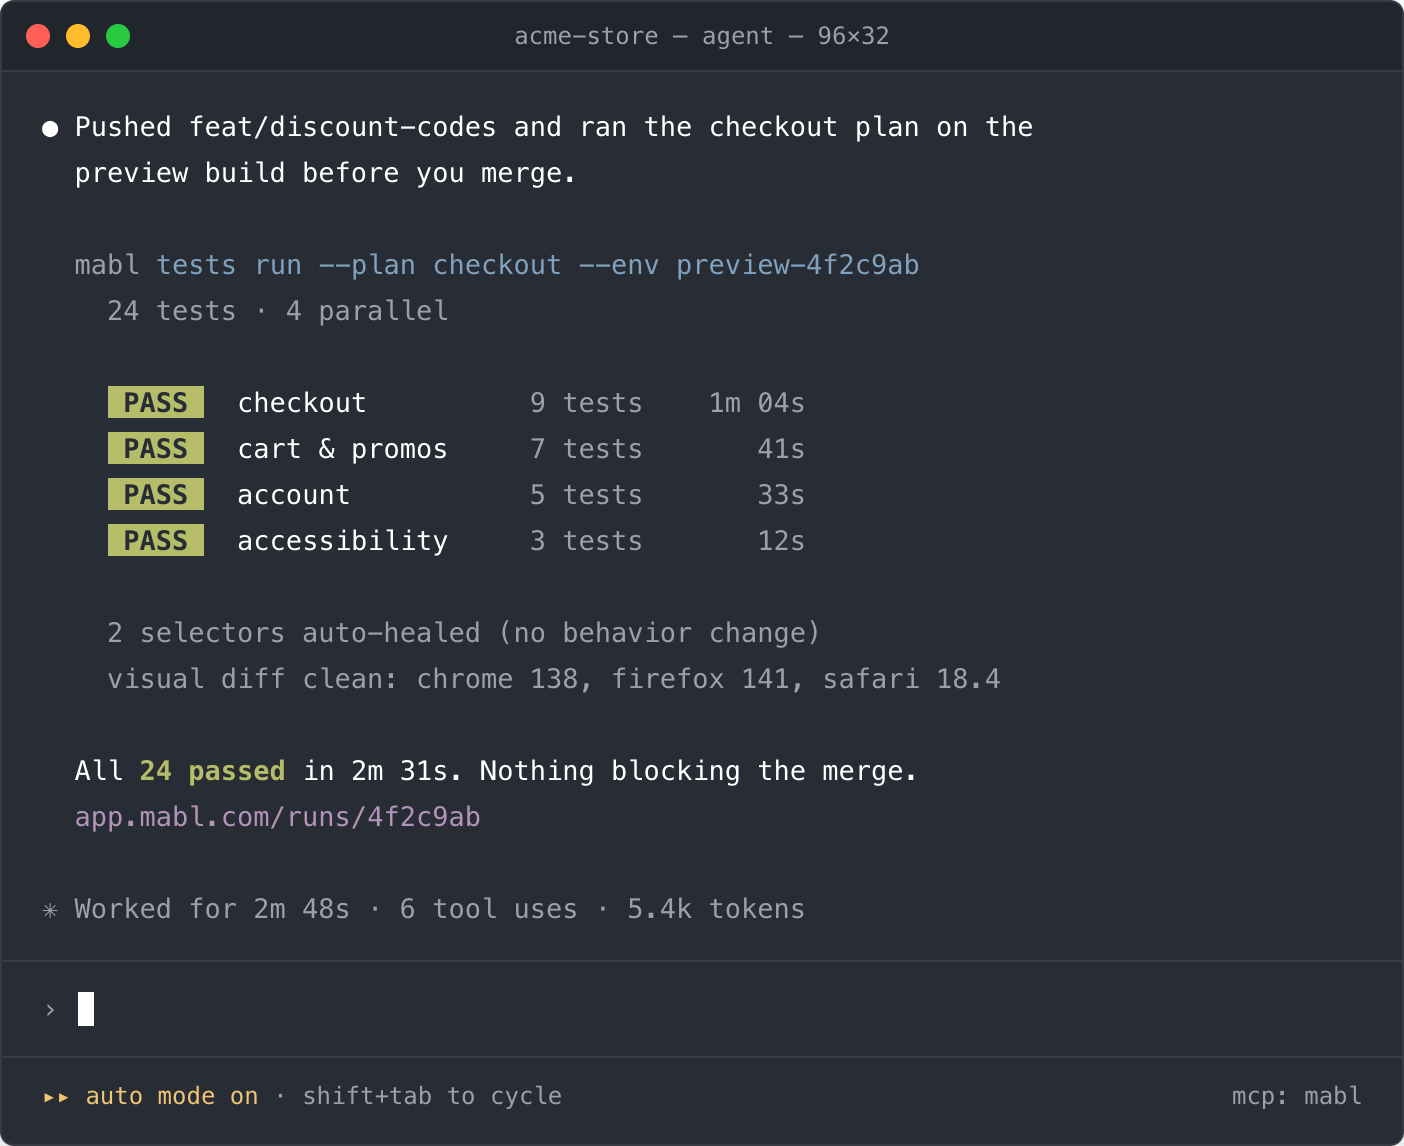Click the '41s' duration
Viewport: 1404px width, 1146px height.
[x=781, y=449]
